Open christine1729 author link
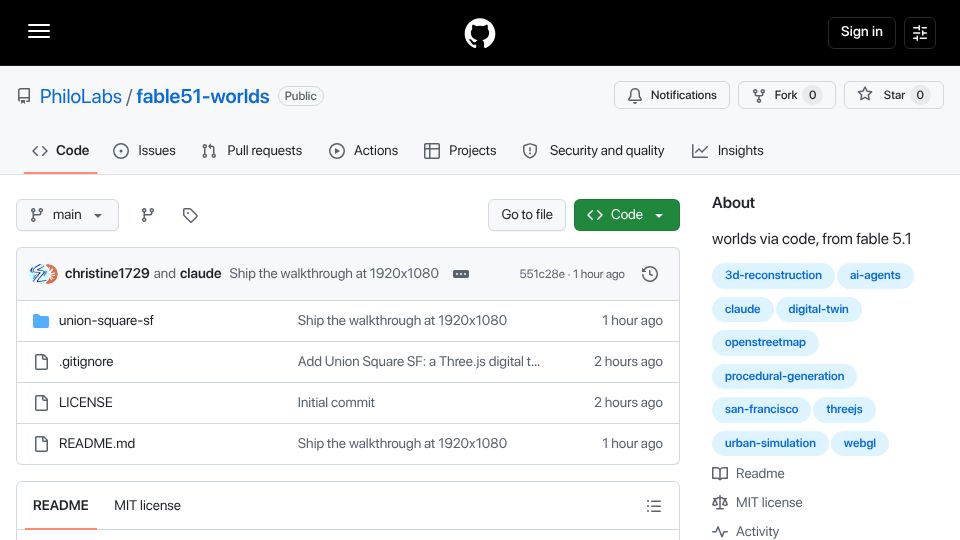The width and height of the screenshot is (960, 540). click(107, 274)
